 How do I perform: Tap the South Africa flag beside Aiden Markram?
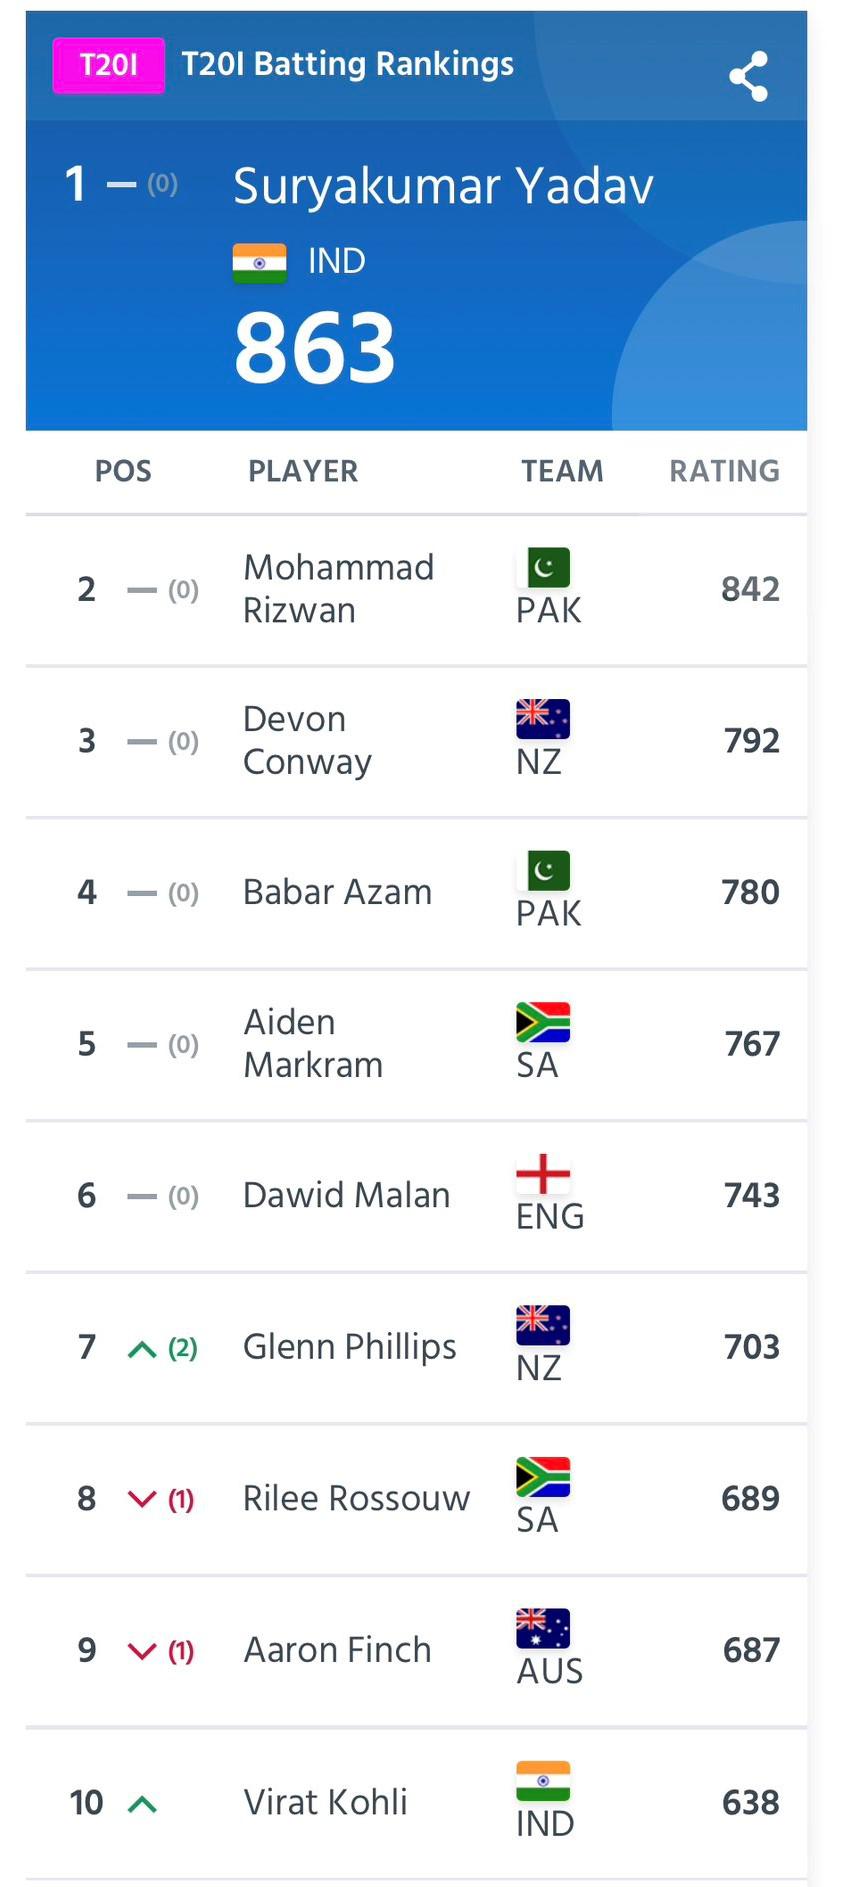pyautogui.click(x=542, y=1021)
